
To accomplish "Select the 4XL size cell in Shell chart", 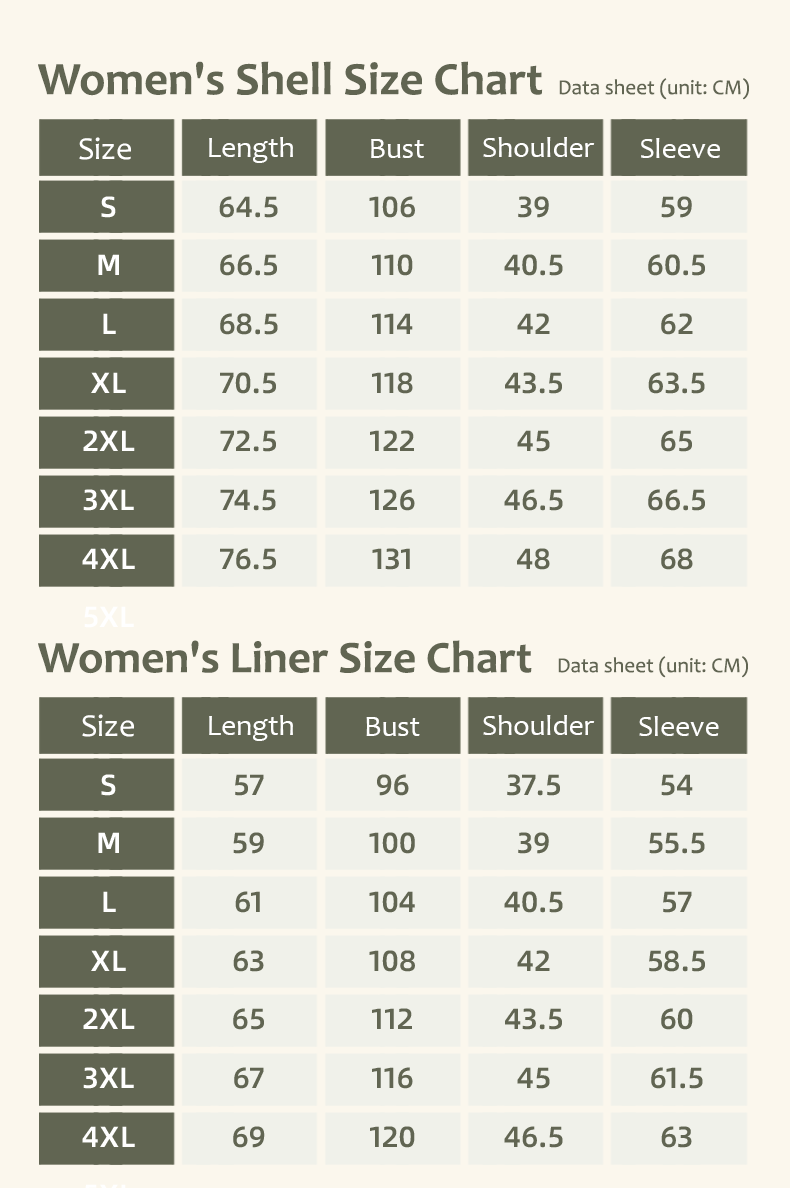I will 107,560.
